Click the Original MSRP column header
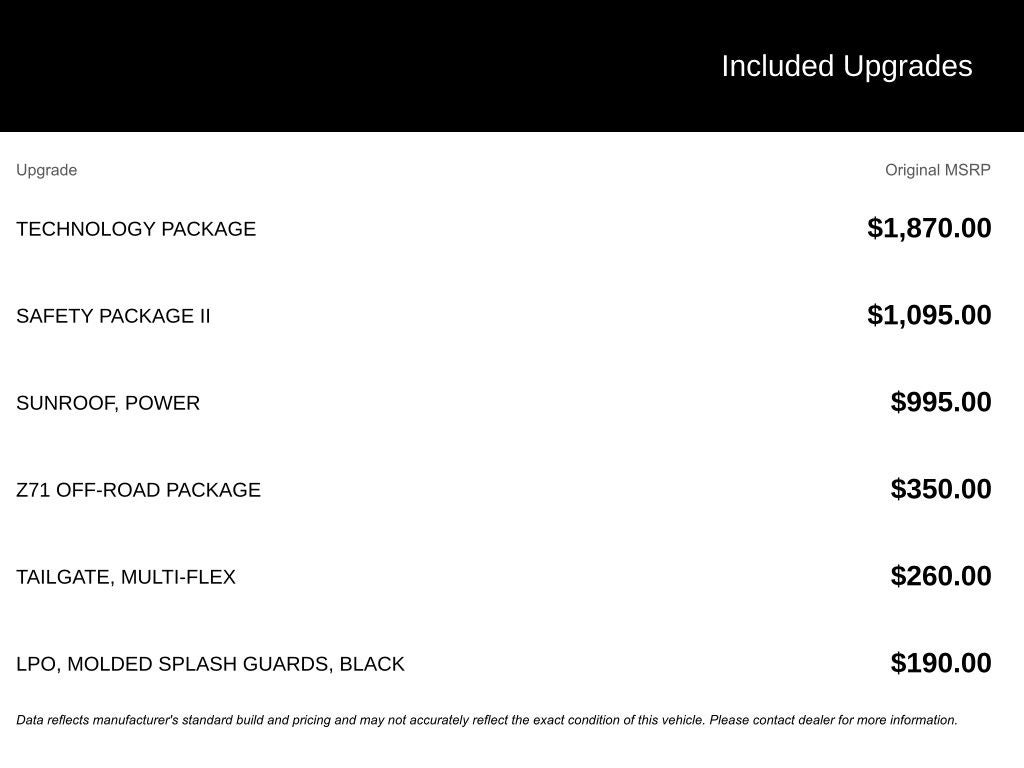 [x=937, y=170]
